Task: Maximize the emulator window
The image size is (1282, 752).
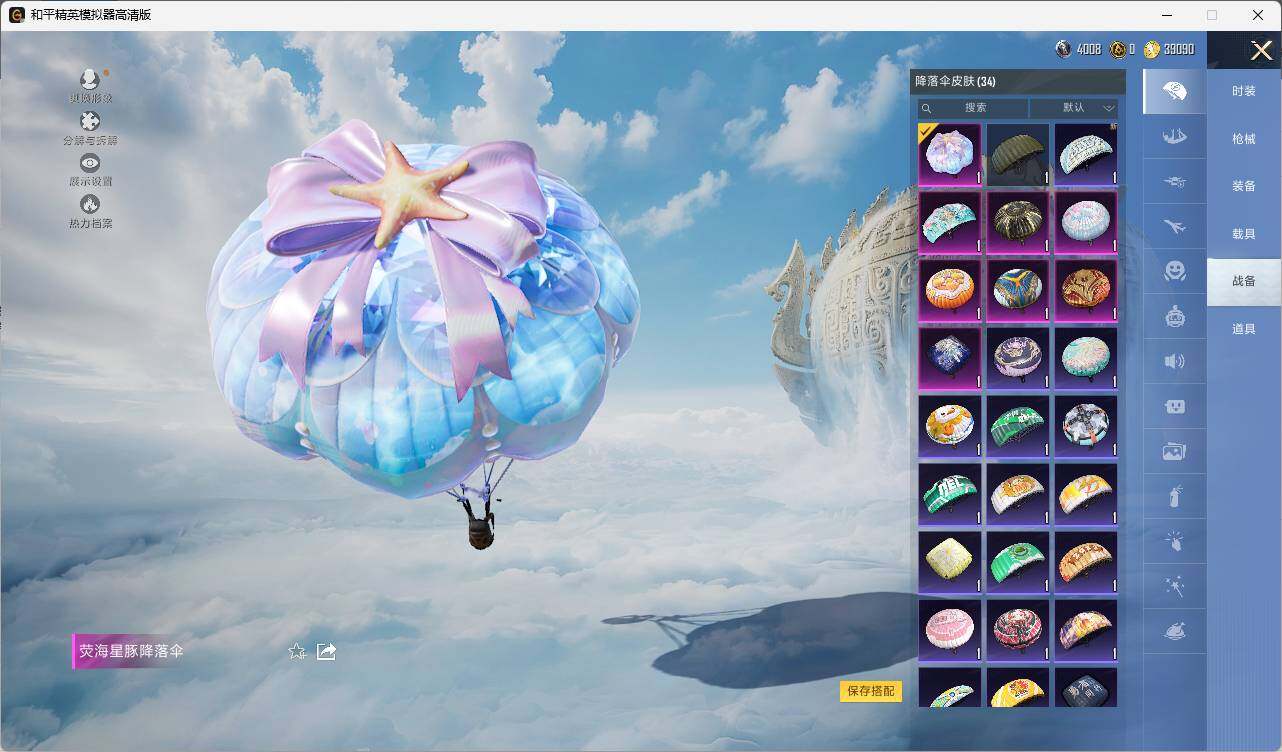Action: click(x=1212, y=15)
